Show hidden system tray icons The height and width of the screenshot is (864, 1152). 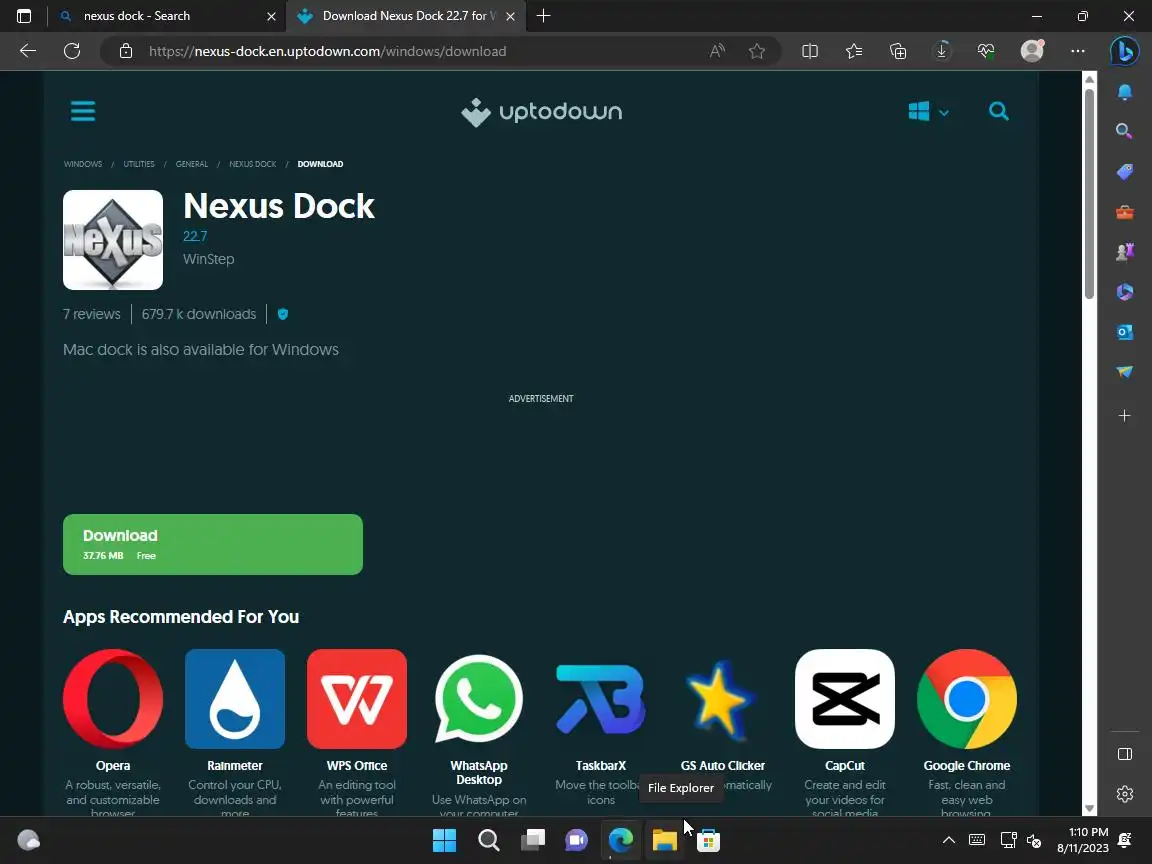tap(948, 840)
